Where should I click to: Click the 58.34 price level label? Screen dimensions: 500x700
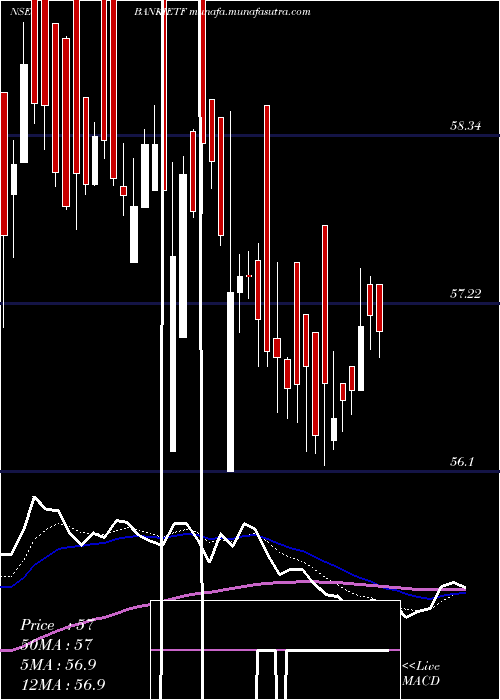pyautogui.click(x=465, y=126)
